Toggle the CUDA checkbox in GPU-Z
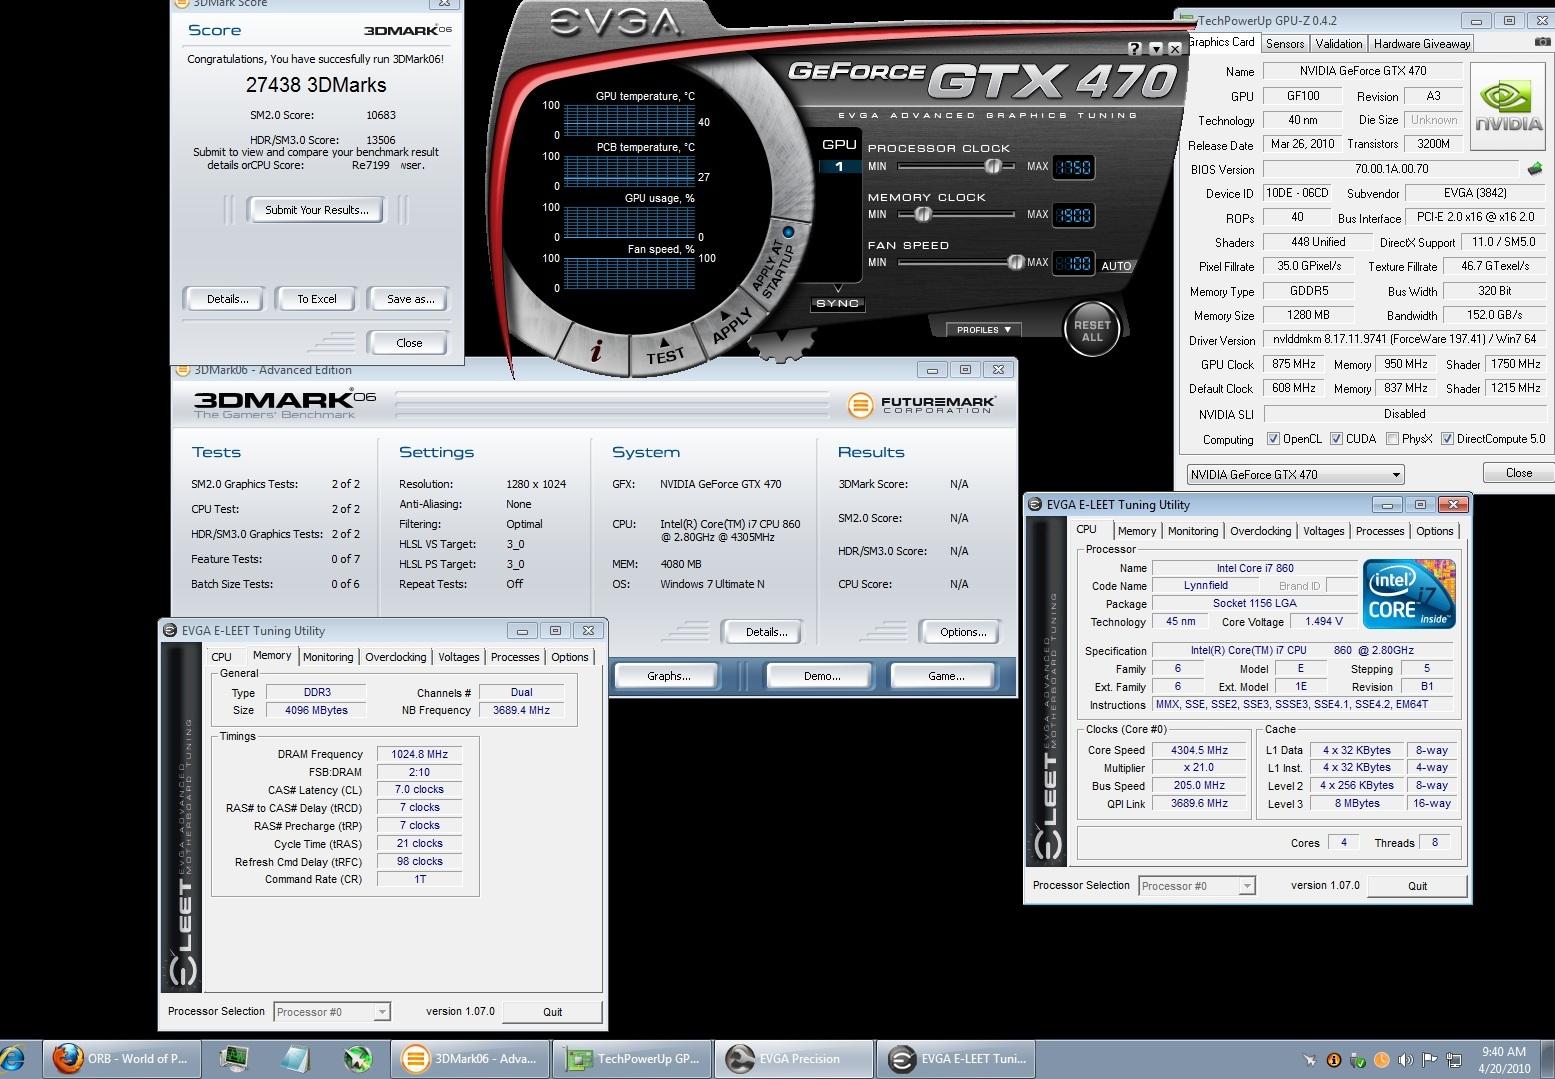 [x=1335, y=439]
